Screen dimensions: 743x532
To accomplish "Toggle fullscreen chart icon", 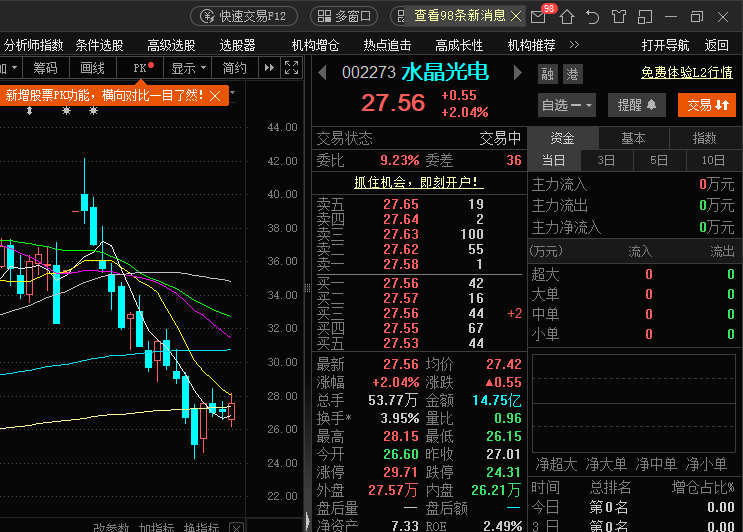I will 291,68.
